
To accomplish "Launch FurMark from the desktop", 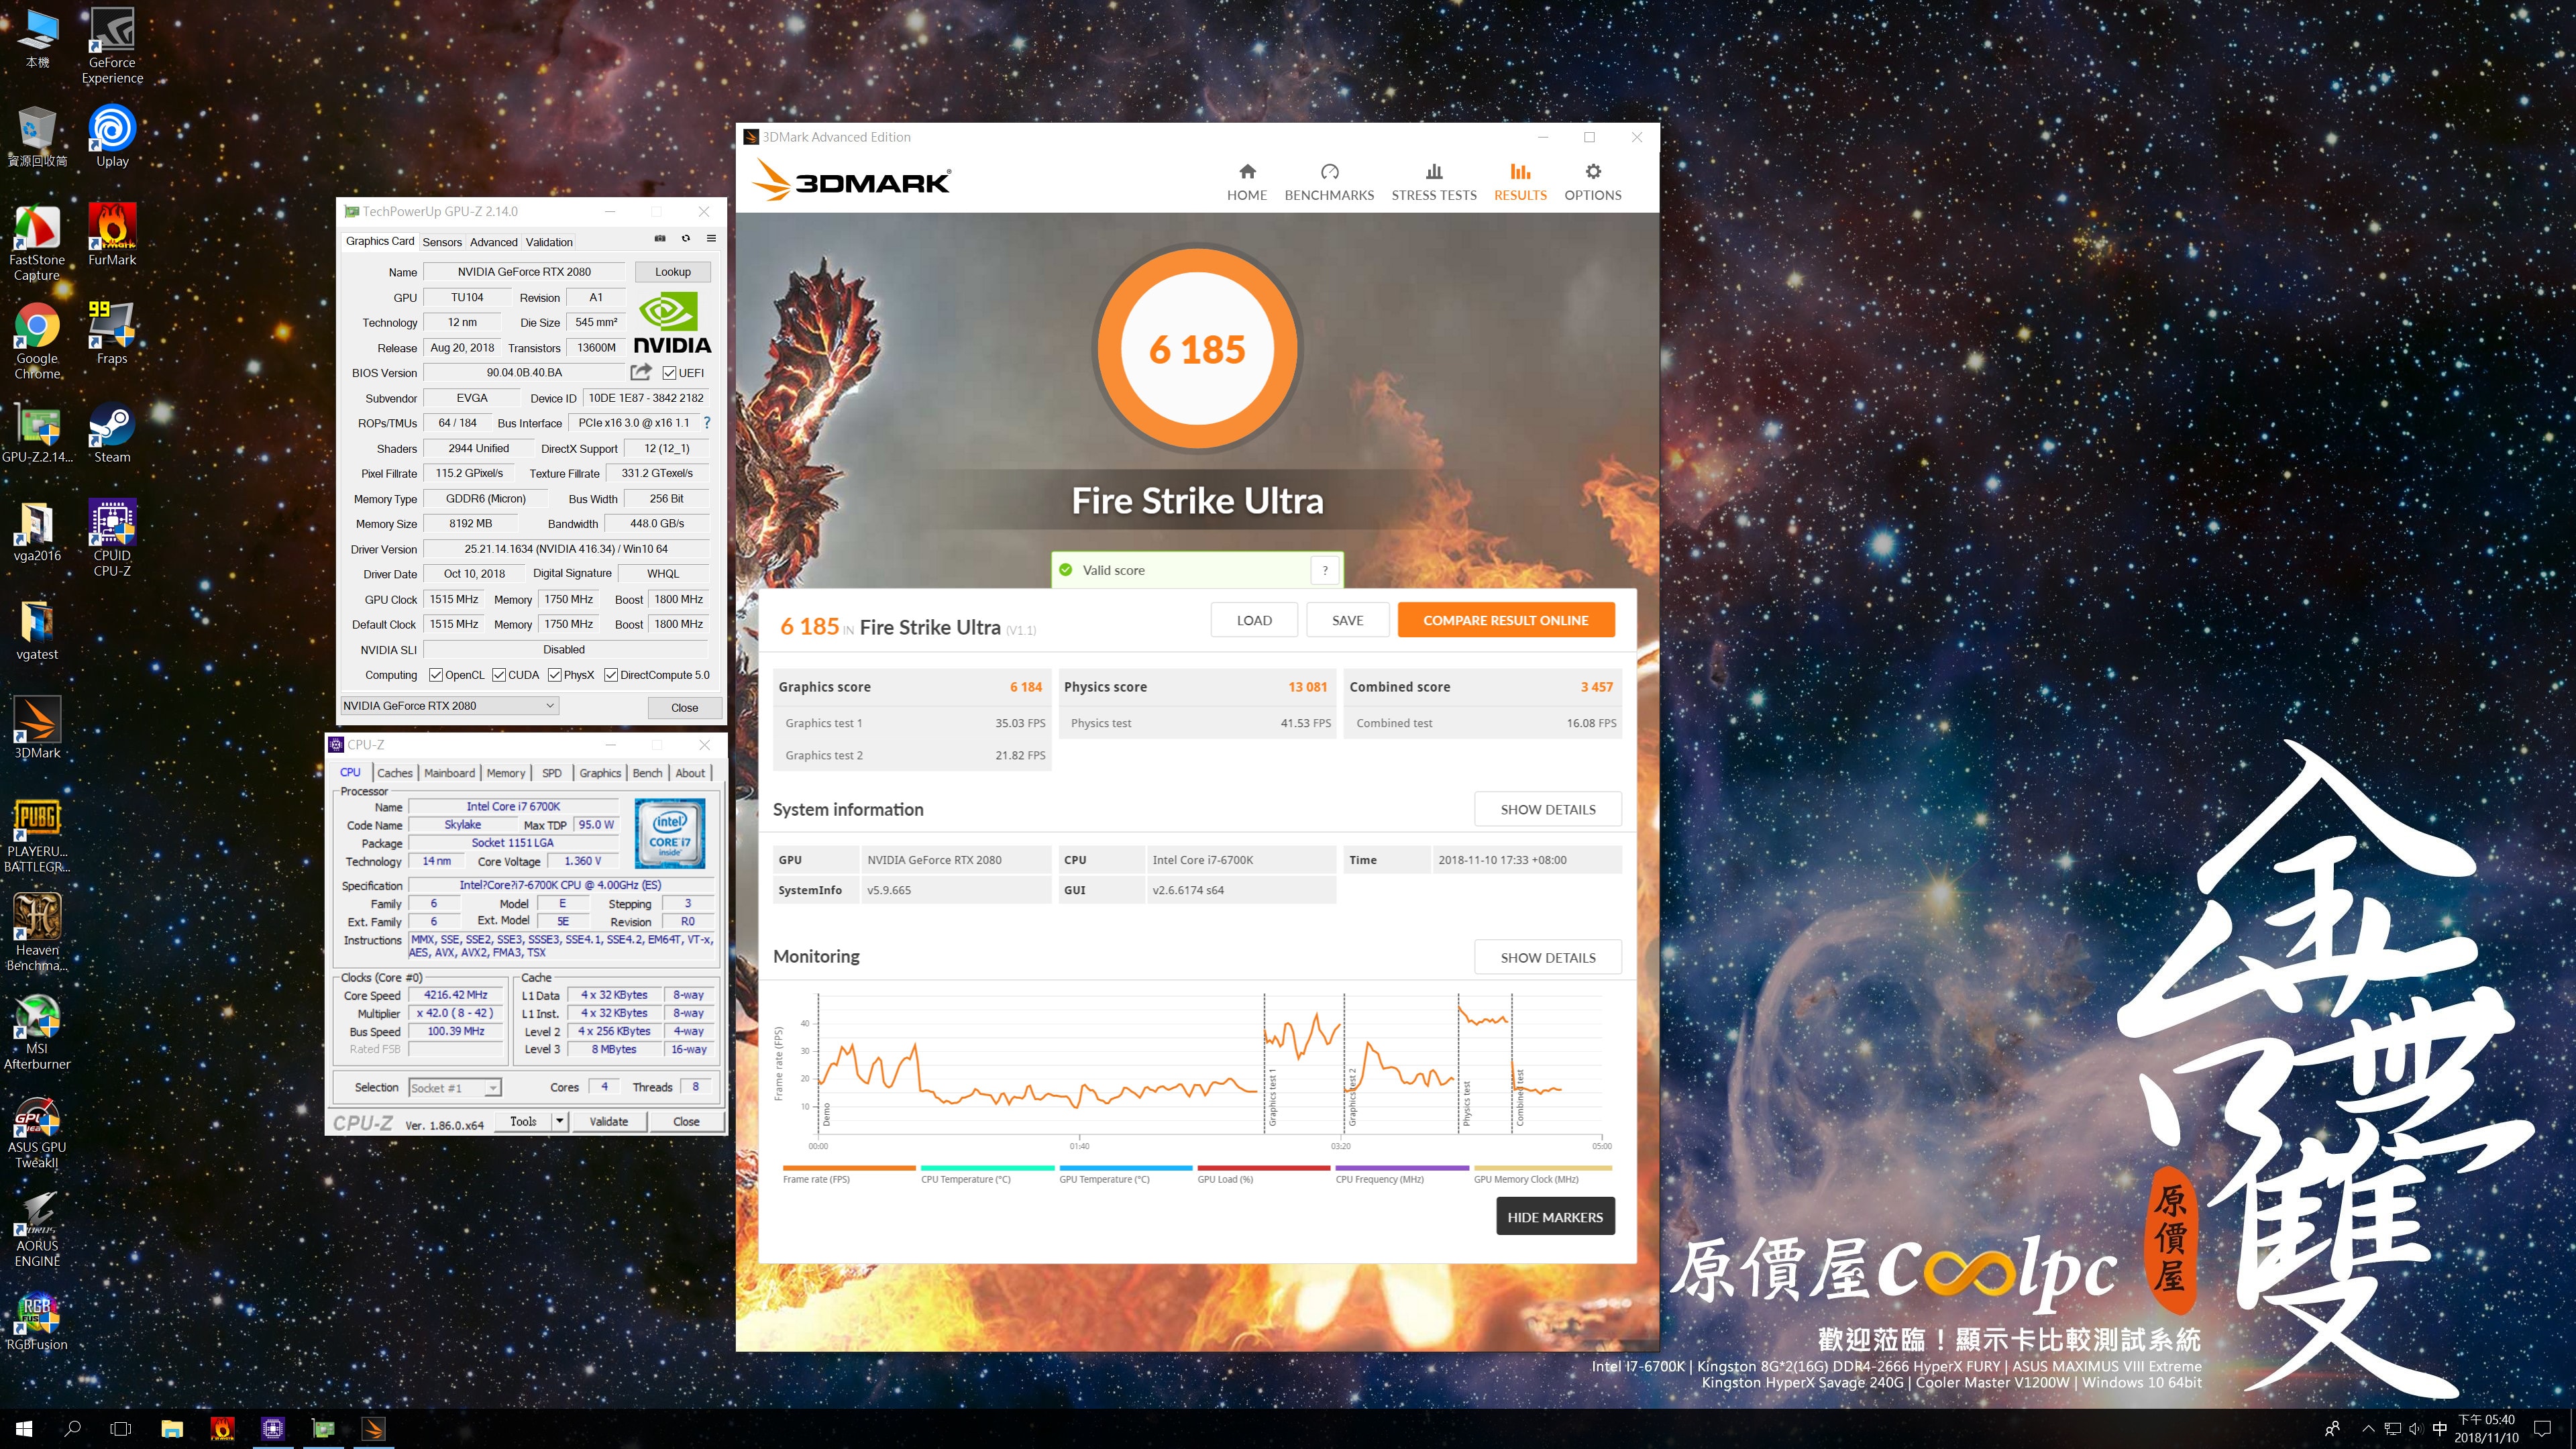I will 112,234.
